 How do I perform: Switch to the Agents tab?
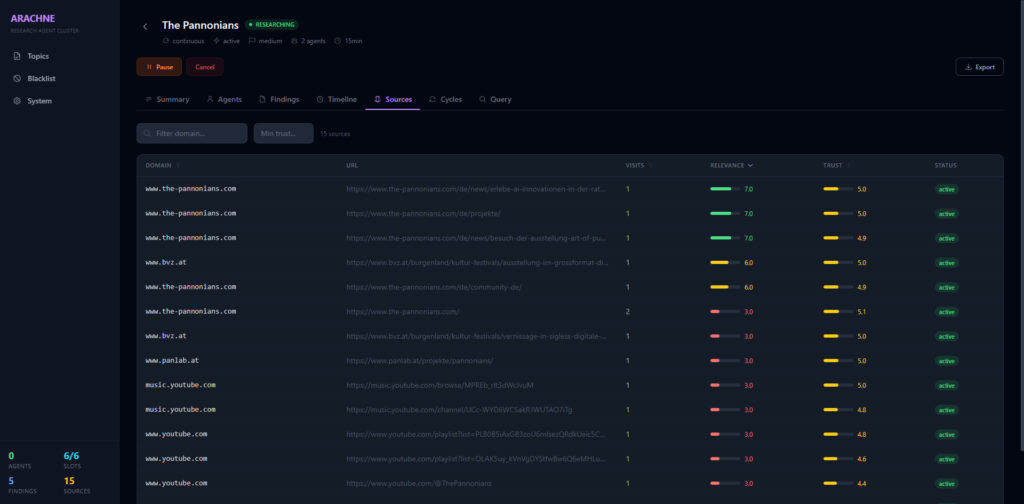click(x=224, y=99)
